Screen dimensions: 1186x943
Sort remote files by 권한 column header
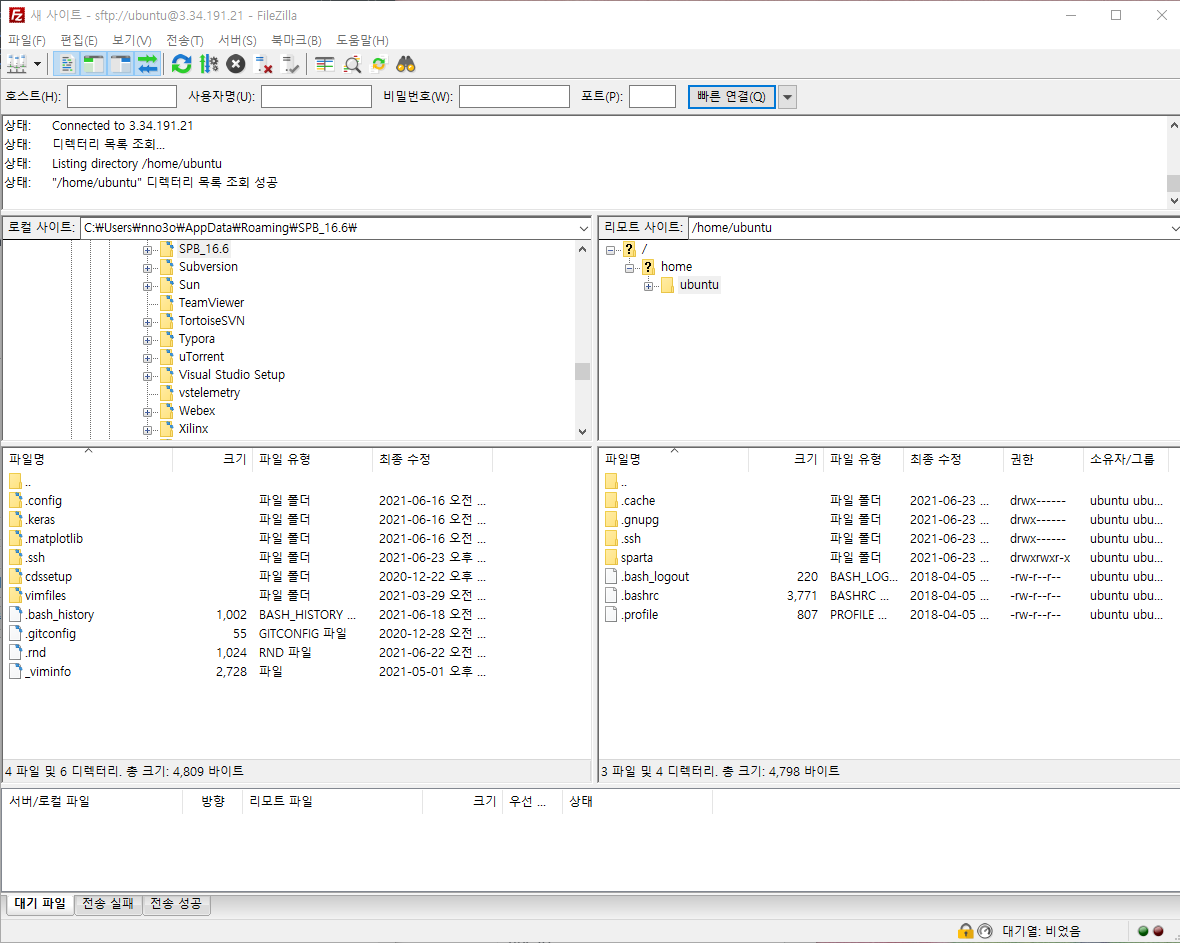(1044, 459)
